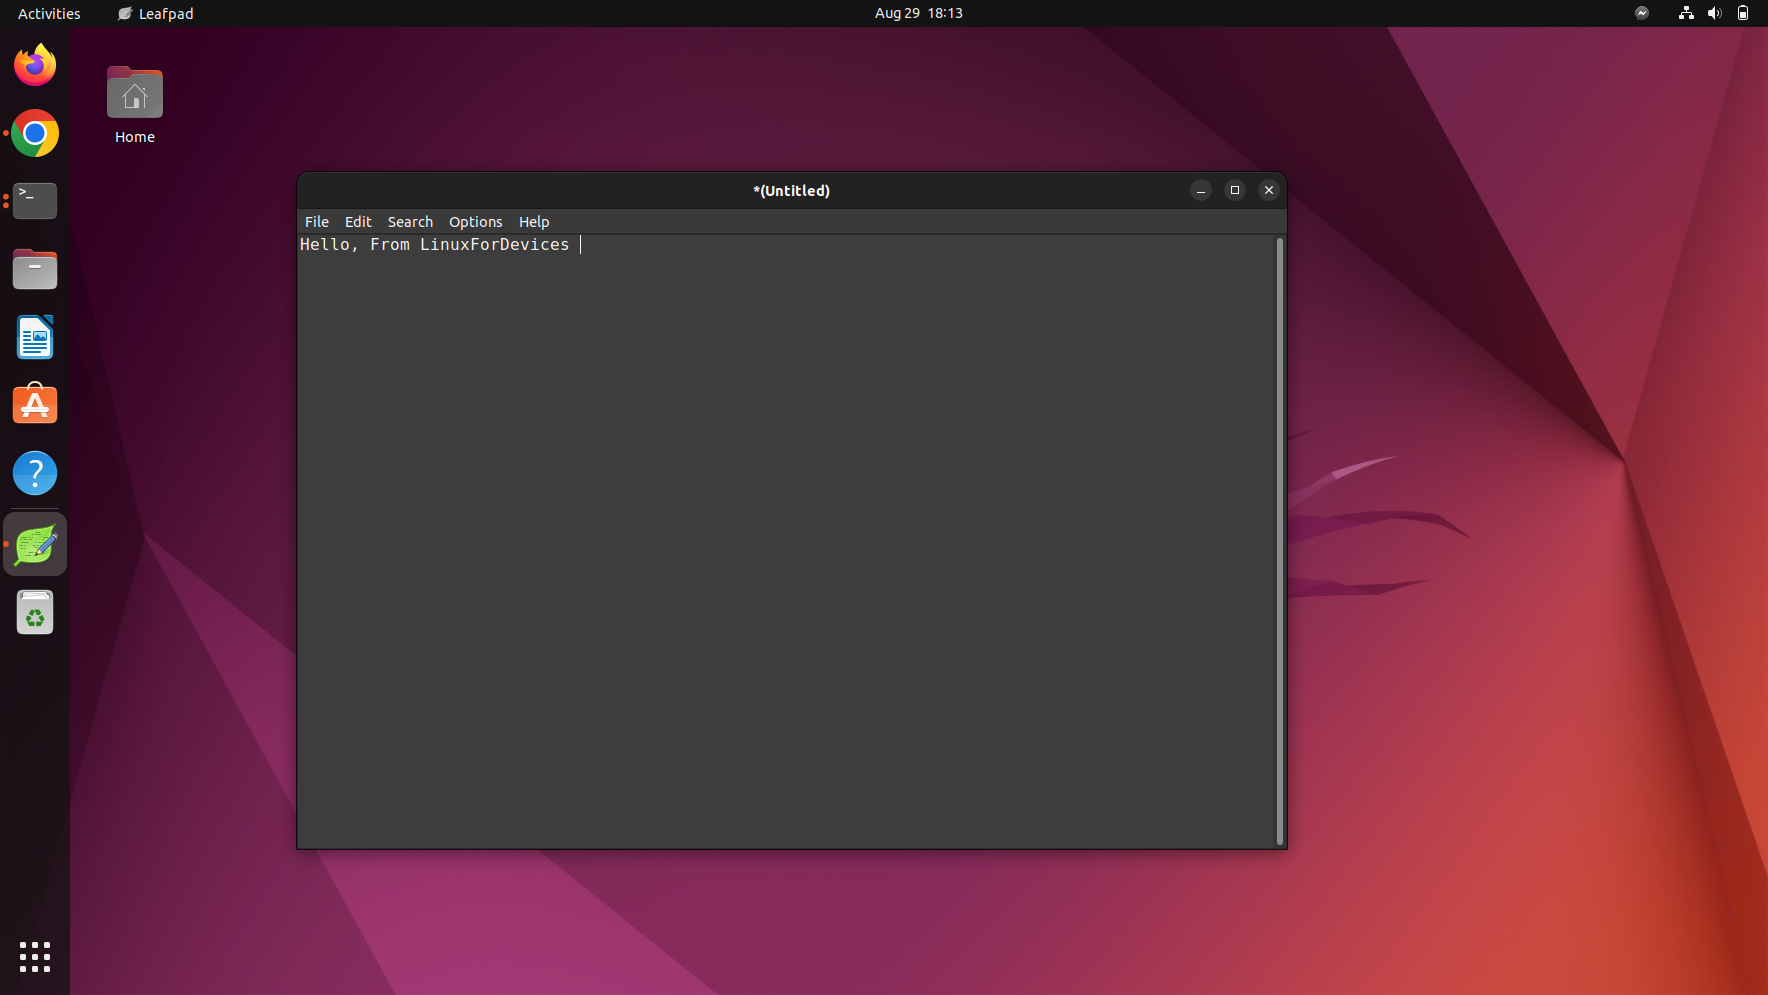Click the Show Applications grid
Viewport: 1768px width, 995px height.
(35, 957)
